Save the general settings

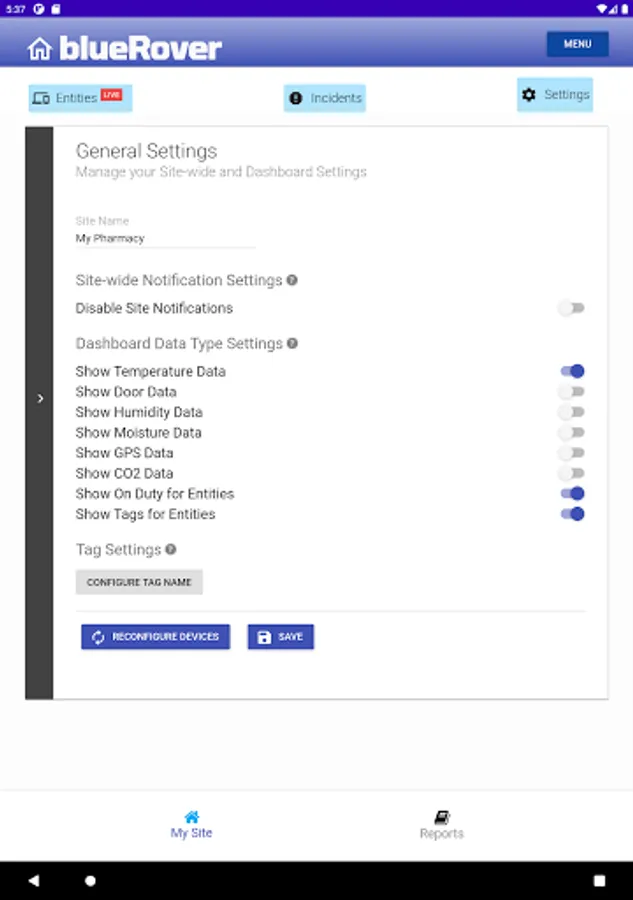tap(281, 637)
